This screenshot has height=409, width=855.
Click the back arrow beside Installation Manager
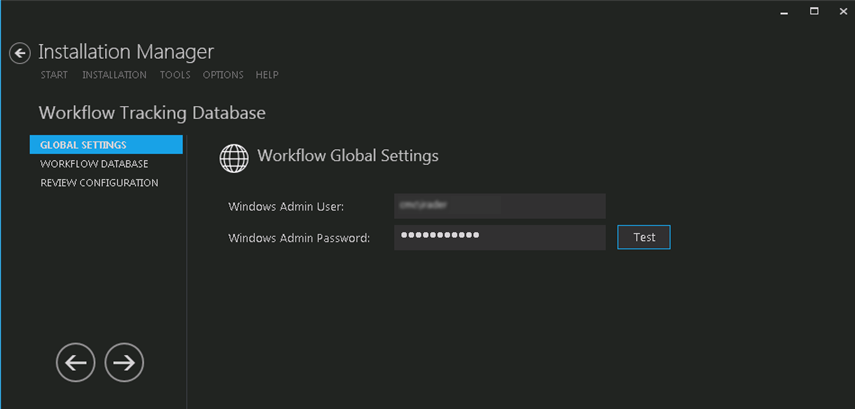[20, 53]
